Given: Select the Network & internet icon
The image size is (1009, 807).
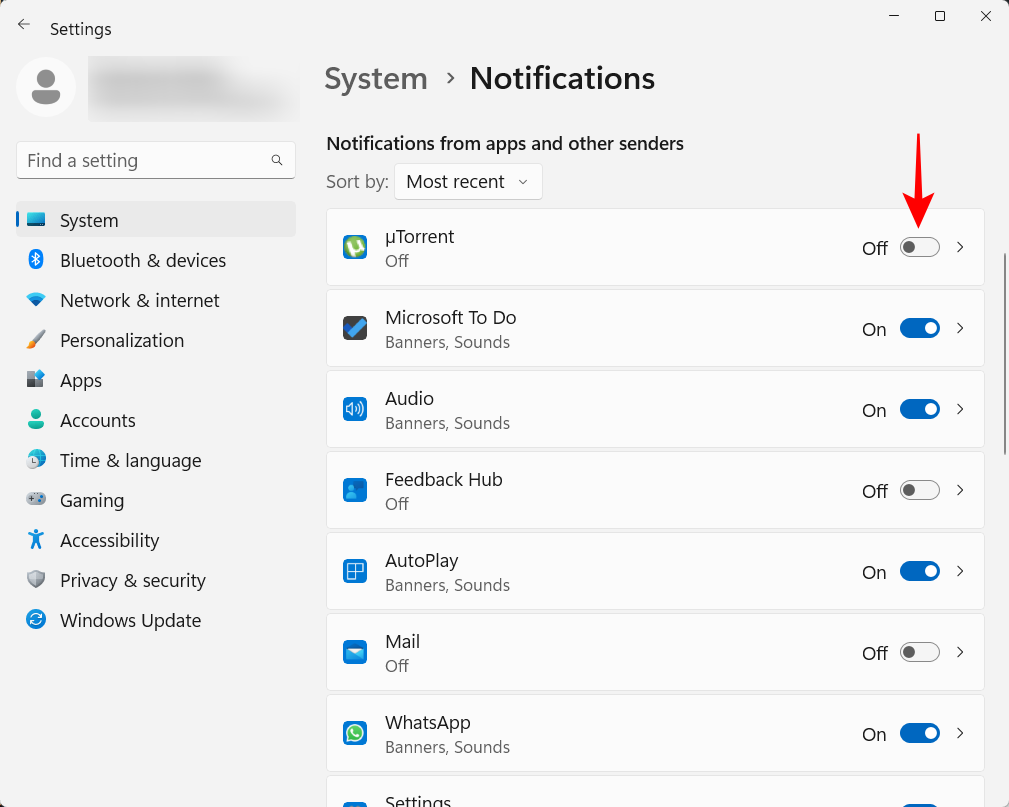Looking at the screenshot, I should click(x=36, y=300).
